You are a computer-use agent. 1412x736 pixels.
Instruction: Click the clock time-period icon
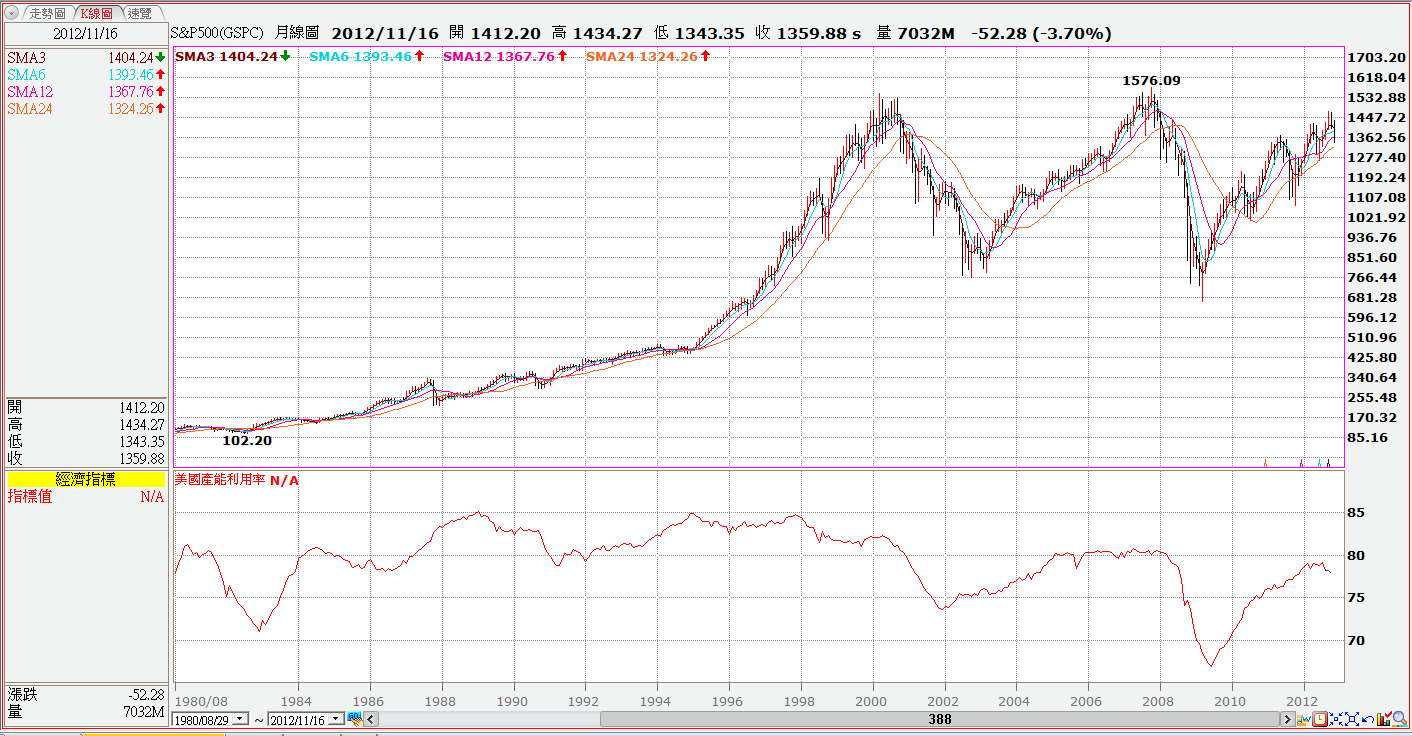(x=1320, y=719)
